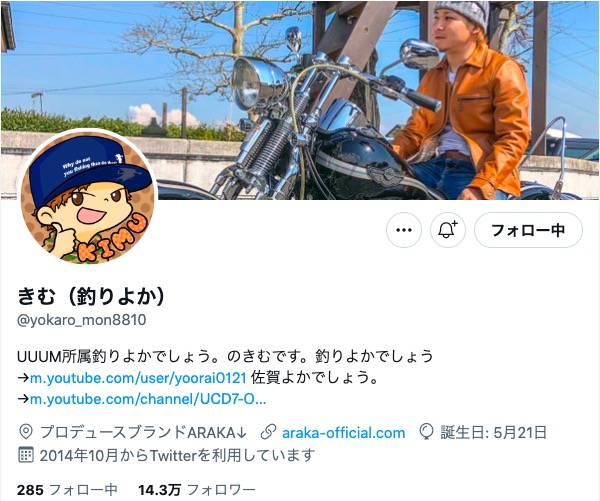This screenshot has width=600, height=501.
Task: Click the location pin icon
Action: 25,432
